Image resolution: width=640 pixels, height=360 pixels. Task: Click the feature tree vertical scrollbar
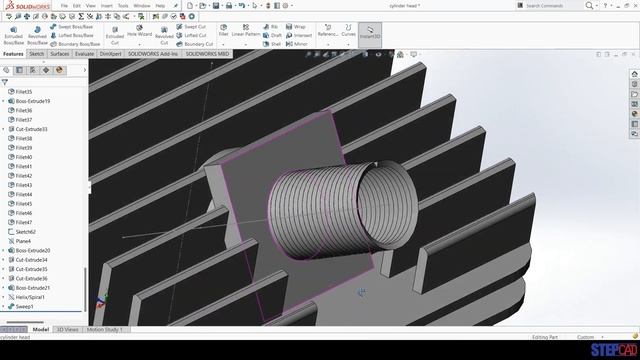coord(85,289)
